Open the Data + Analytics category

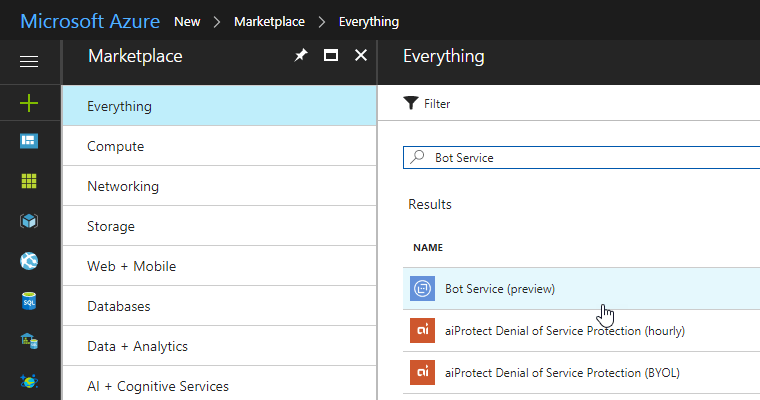pyautogui.click(x=137, y=346)
